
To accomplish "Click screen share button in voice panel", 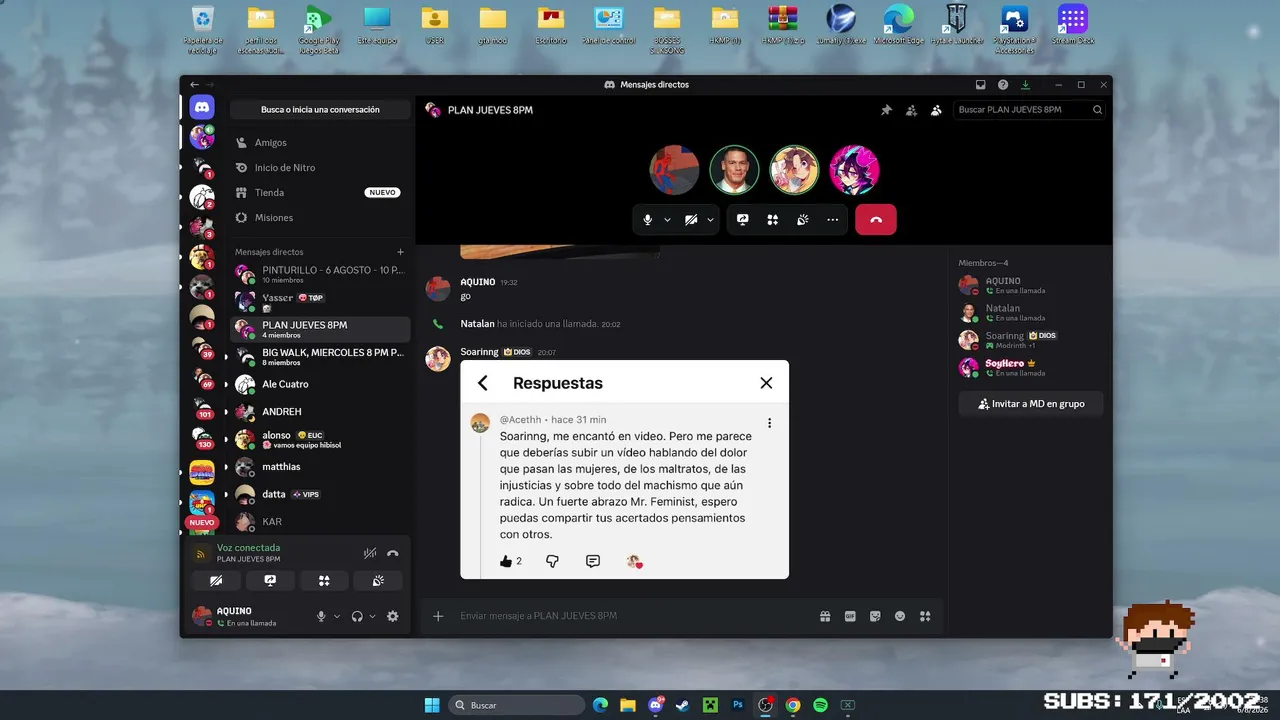I will (x=270, y=580).
